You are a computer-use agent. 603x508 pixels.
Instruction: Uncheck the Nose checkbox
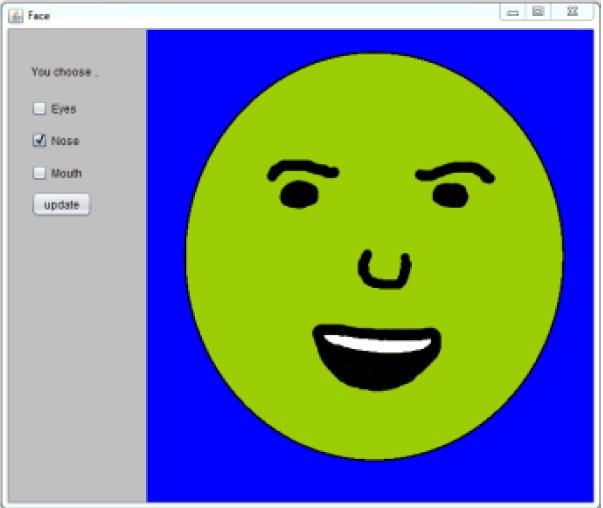point(40,141)
